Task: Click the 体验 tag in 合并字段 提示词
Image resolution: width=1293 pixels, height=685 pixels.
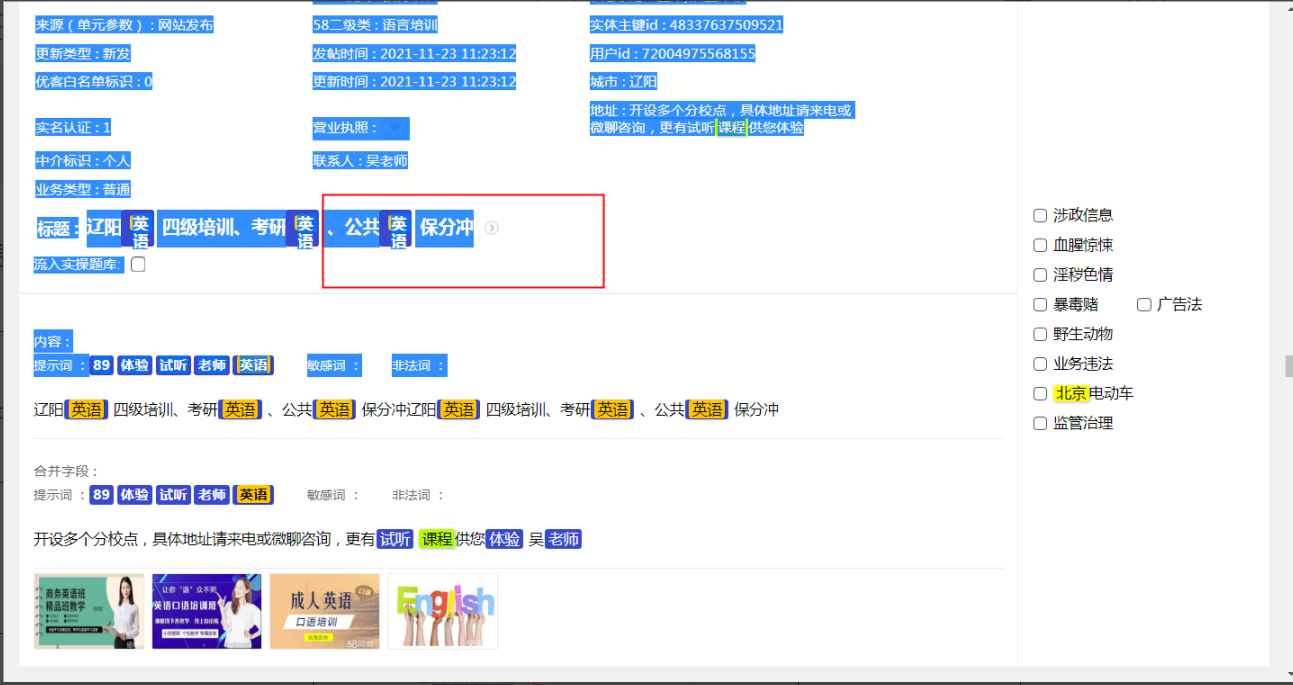Action: tap(134, 495)
